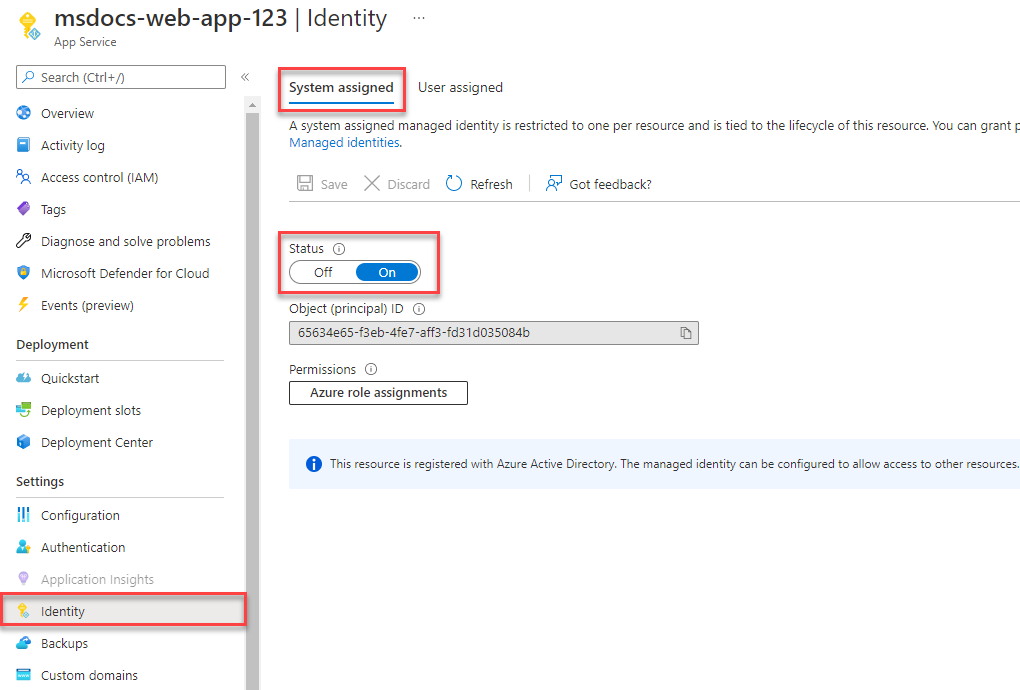1020x690 pixels.
Task: Switch system assigned Status to Off
Action: 323,272
